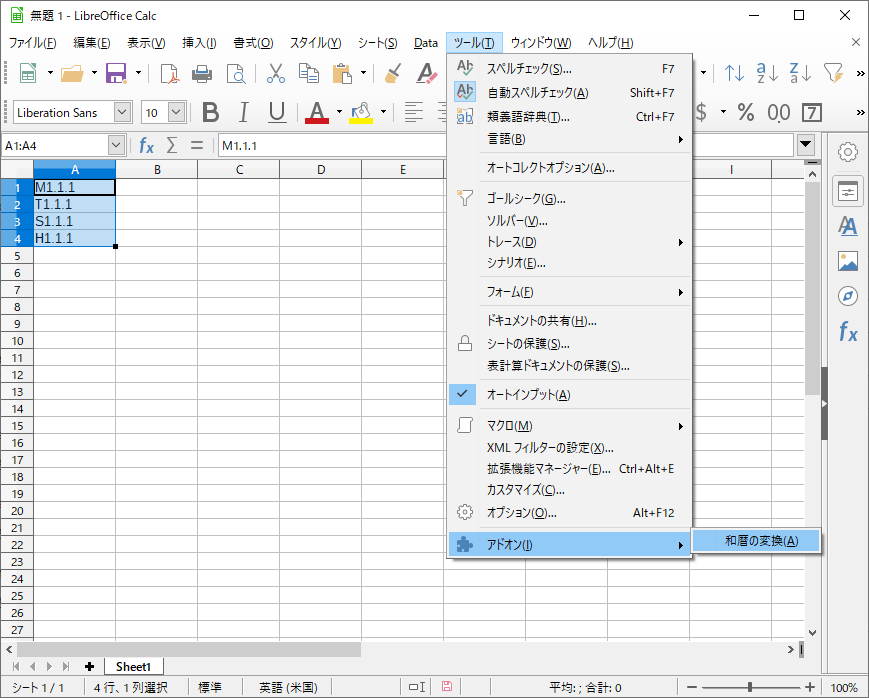Viewport: 869px width, 698px height.
Task: Uncheck the AutoInput option
Action: [x=569, y=395]
